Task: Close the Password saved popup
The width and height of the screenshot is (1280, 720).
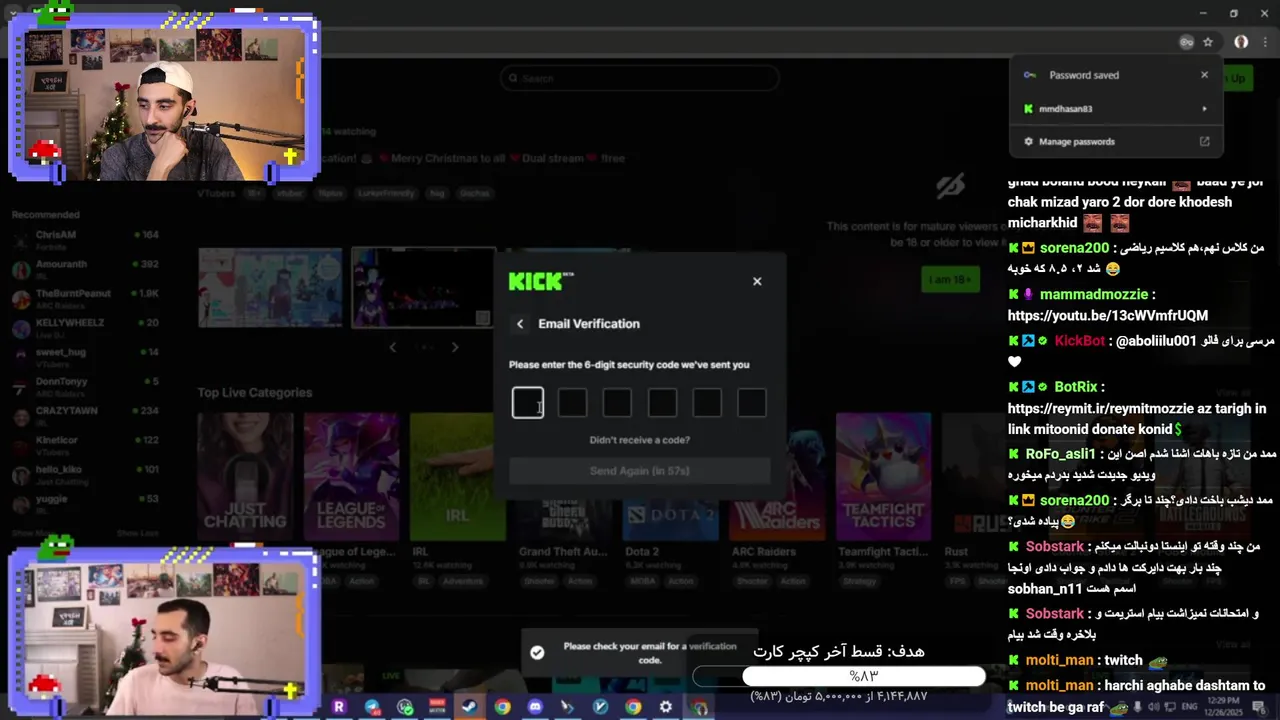Action: pyautogui.click(x=1204, y=75)
